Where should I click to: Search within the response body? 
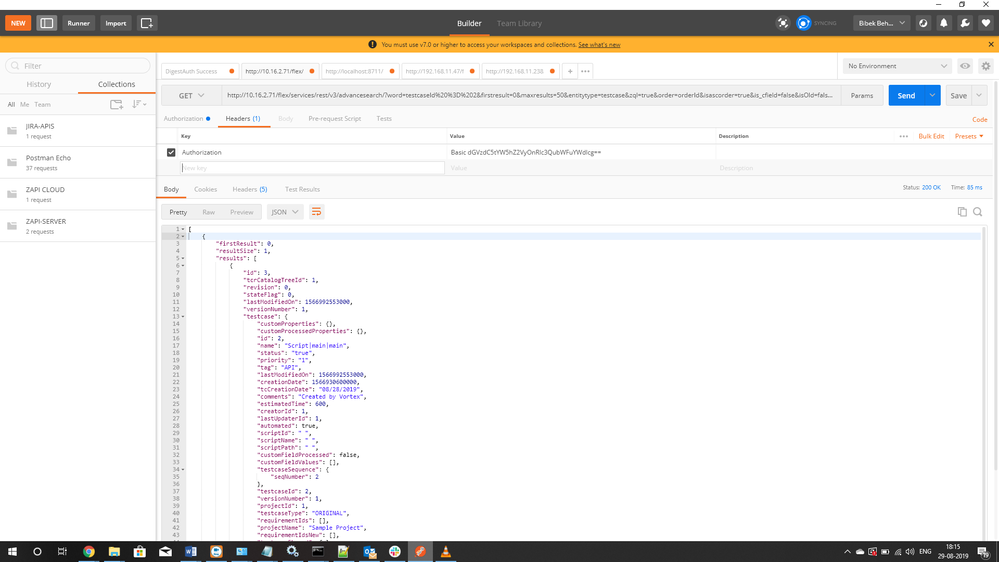pyautogui.click(x=978, y=212)
